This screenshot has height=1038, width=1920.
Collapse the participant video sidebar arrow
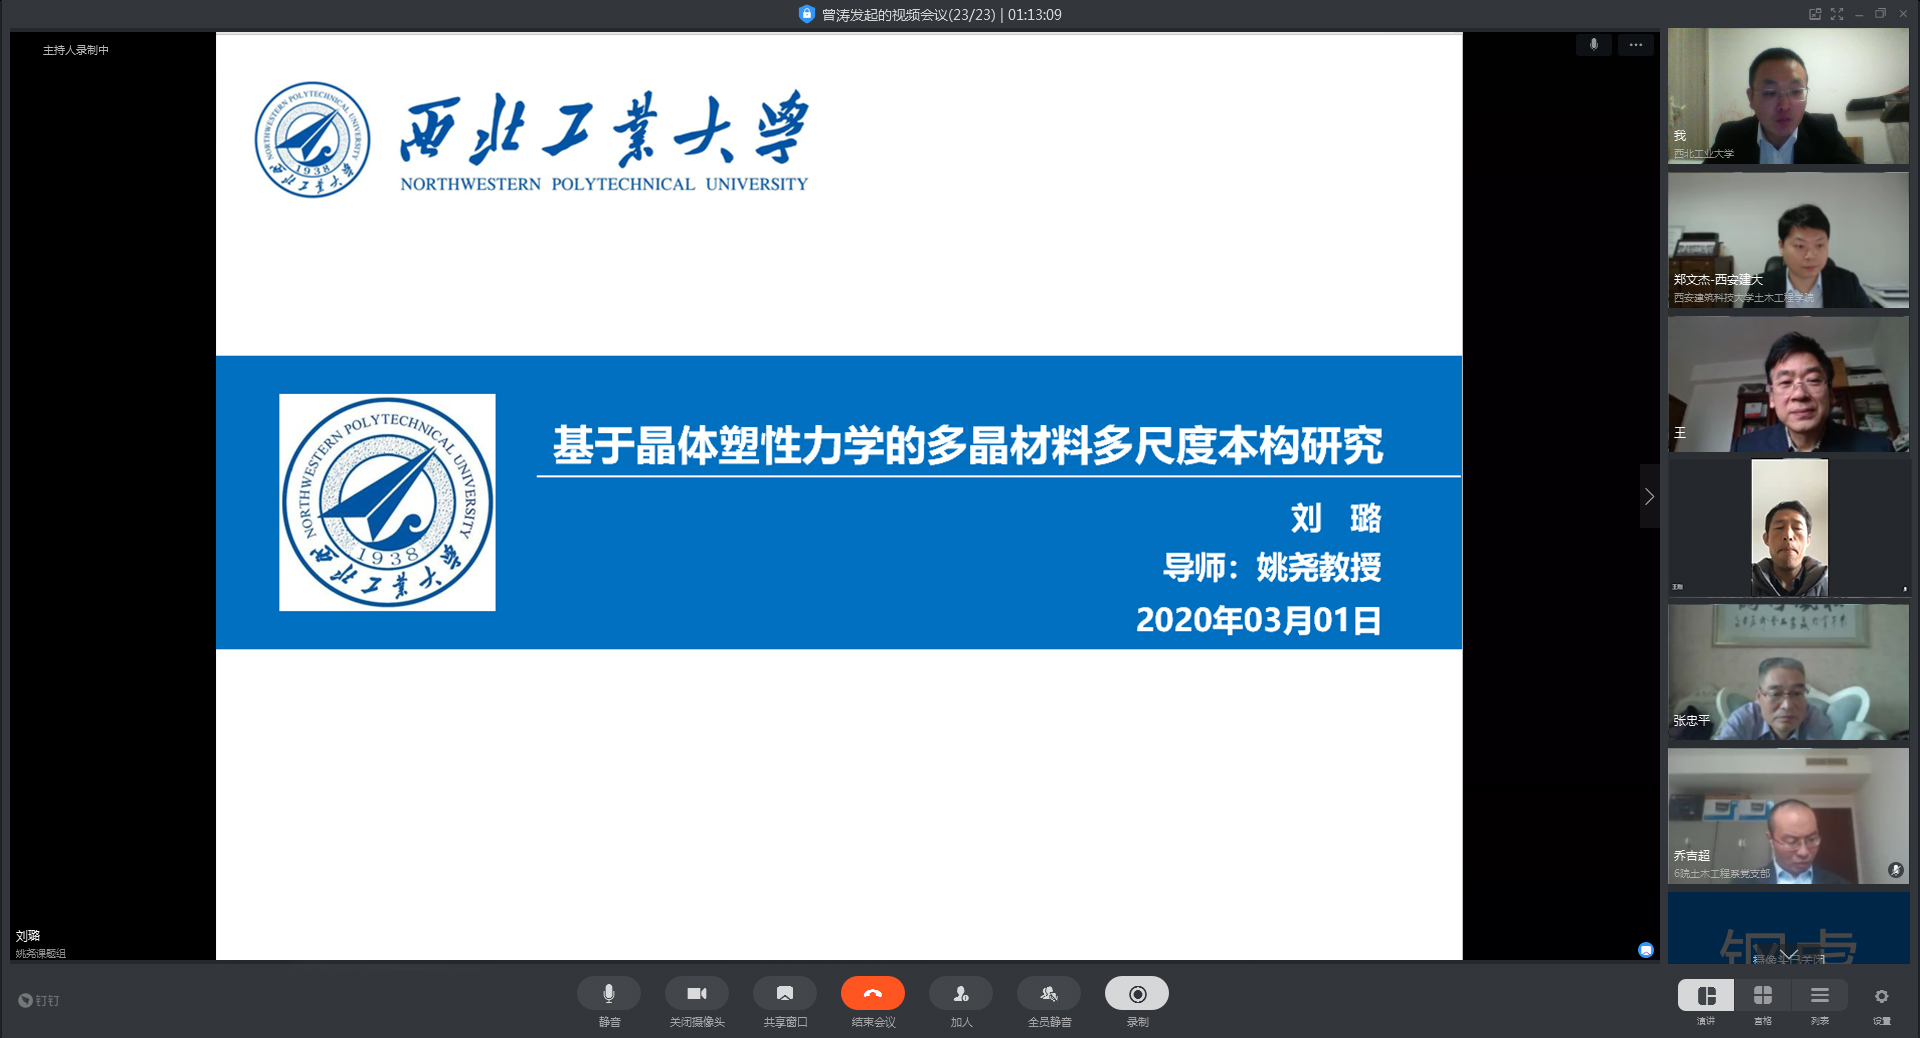click(1649, 497)
